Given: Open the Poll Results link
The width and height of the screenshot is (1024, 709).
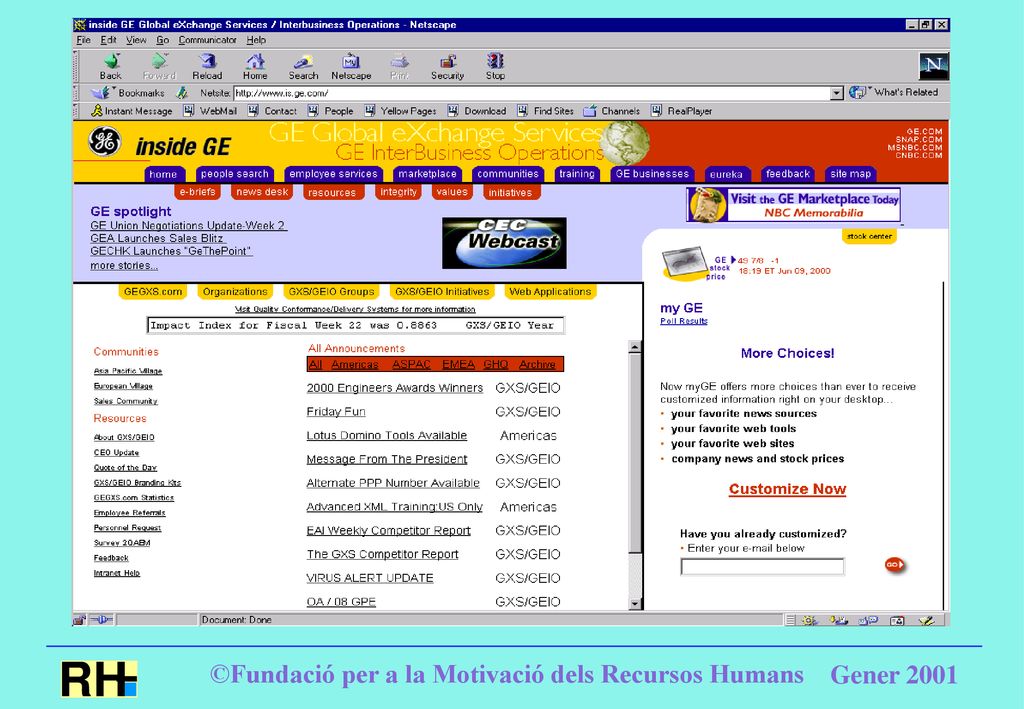Looking at the screenshot, I should 684,321.
